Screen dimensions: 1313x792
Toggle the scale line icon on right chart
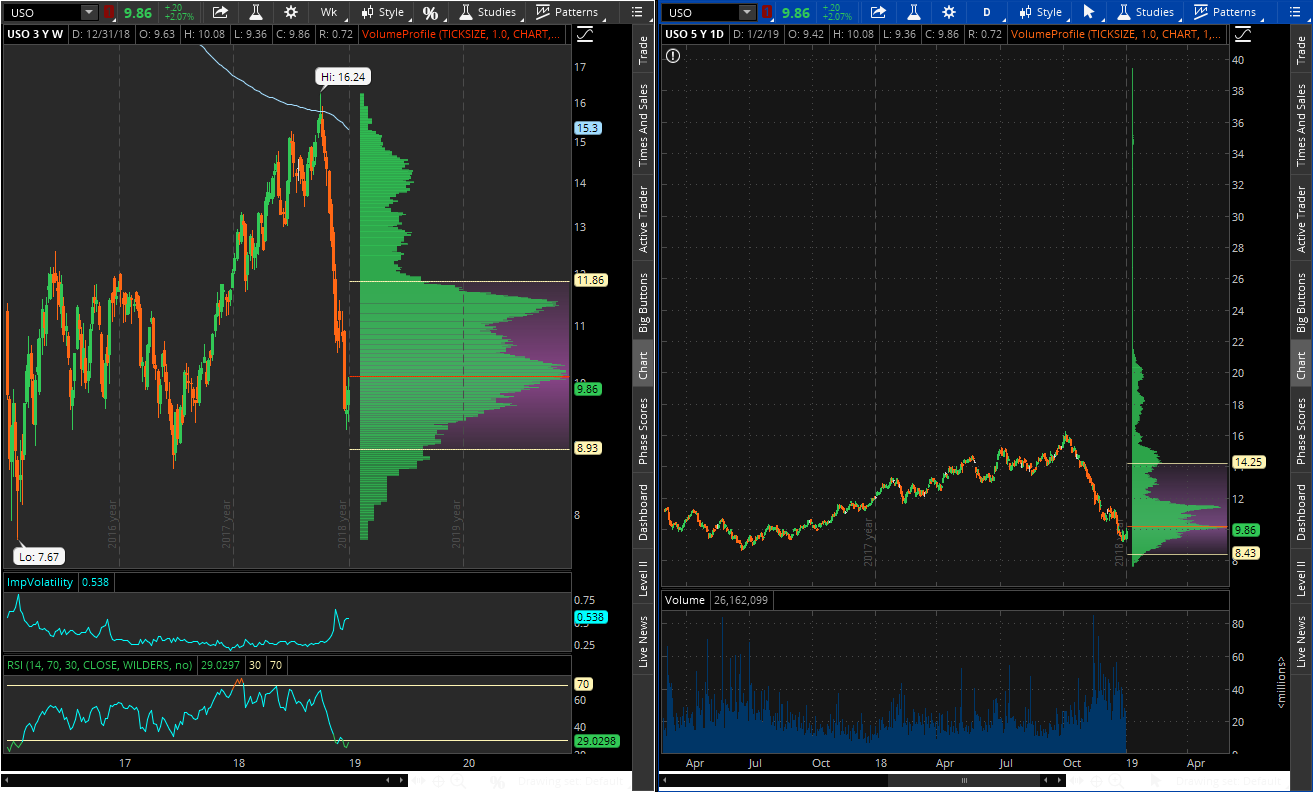(1243, 33)
